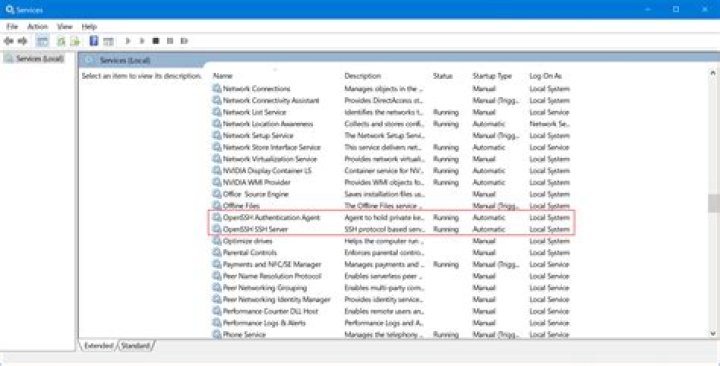Open the View menu

pyautogui.click(x=65, y=27)
